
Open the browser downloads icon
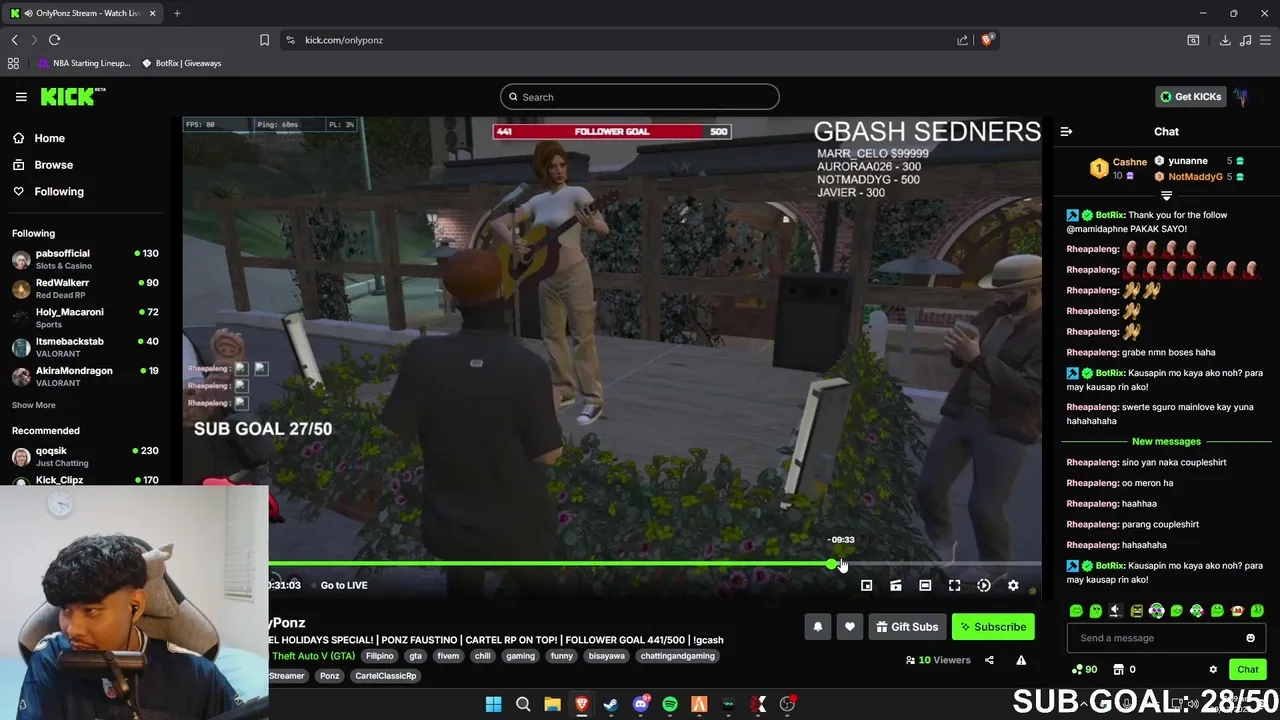1225,40
